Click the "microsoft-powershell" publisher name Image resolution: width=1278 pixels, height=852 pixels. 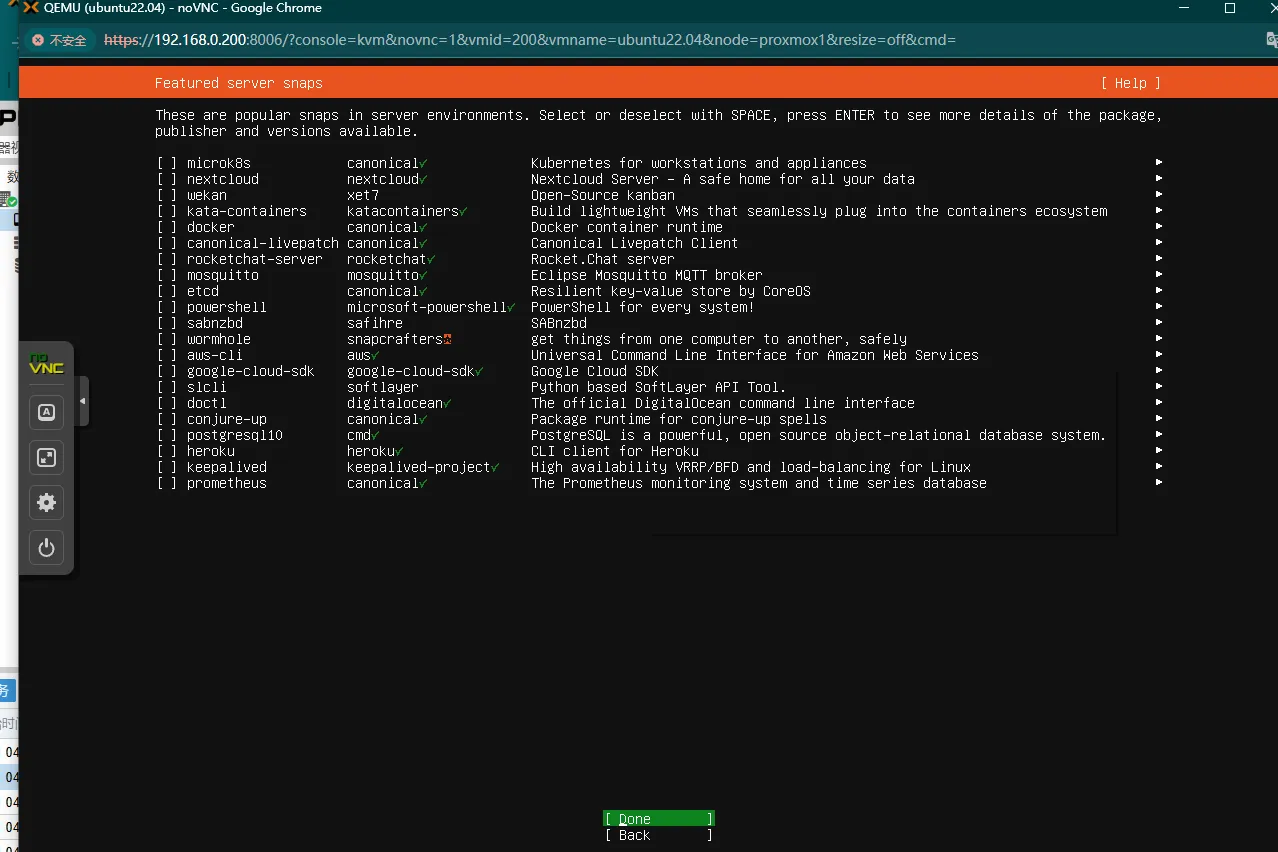coord(427,307)
